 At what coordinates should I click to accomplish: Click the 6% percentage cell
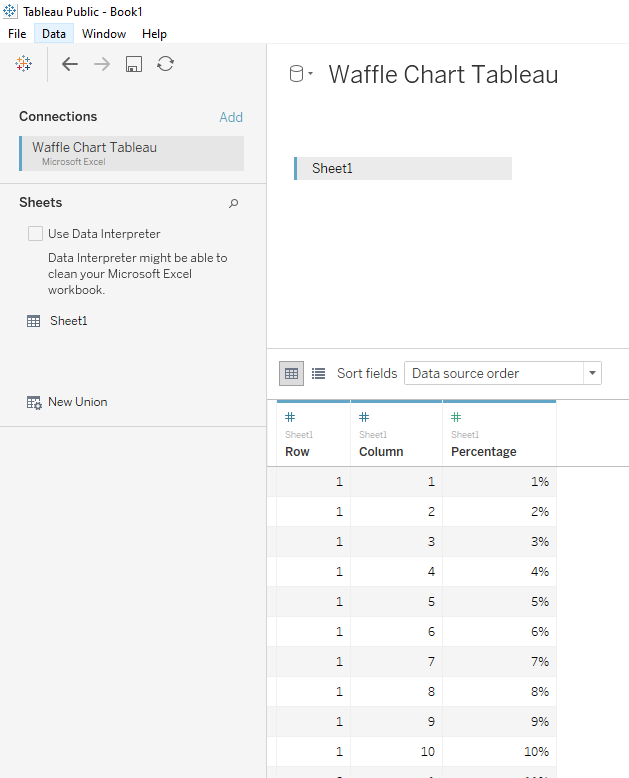pos(499,632)
